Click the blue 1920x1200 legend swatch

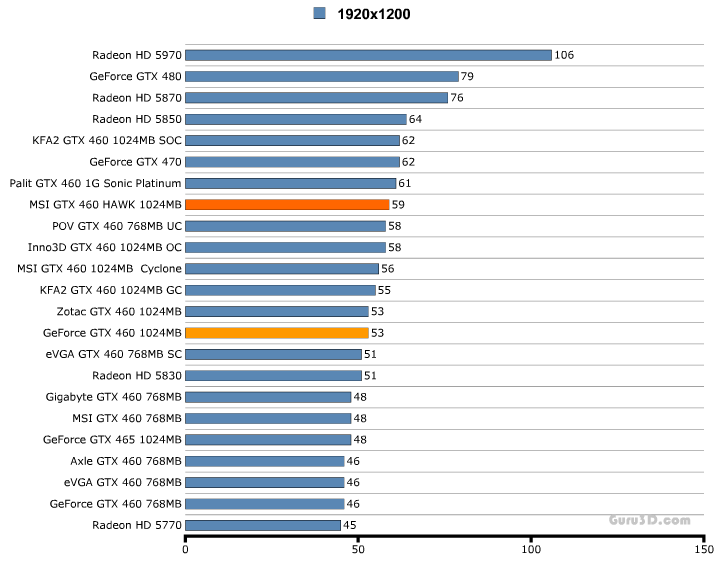[320, 14]
